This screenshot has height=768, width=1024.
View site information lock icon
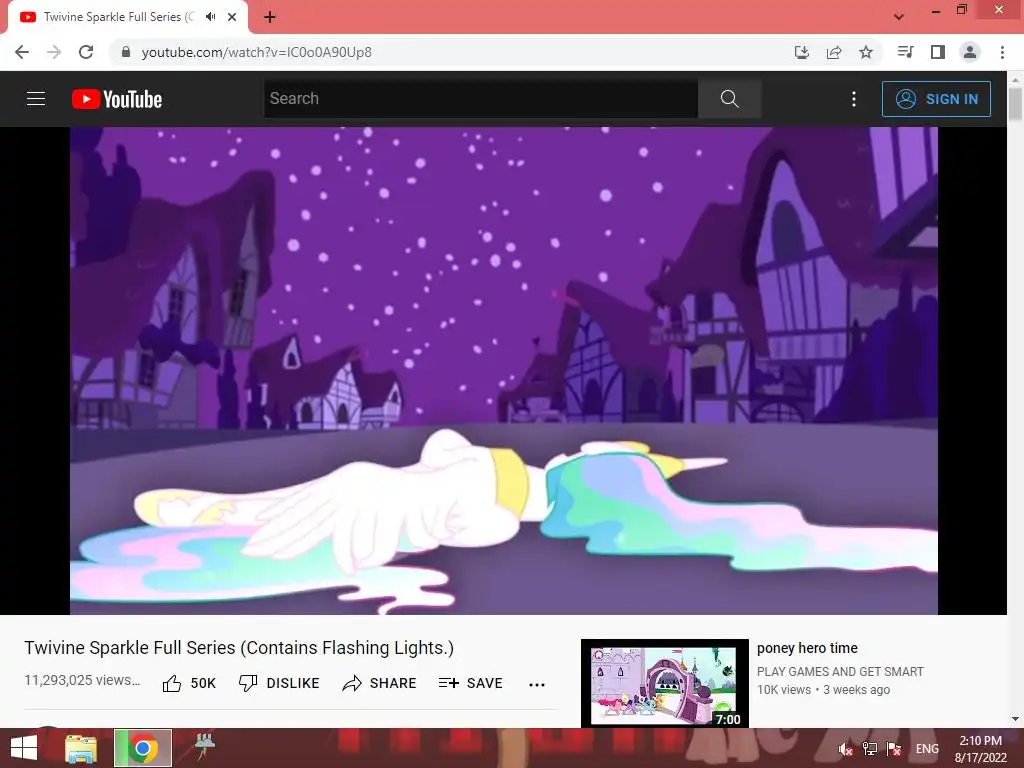126,52
